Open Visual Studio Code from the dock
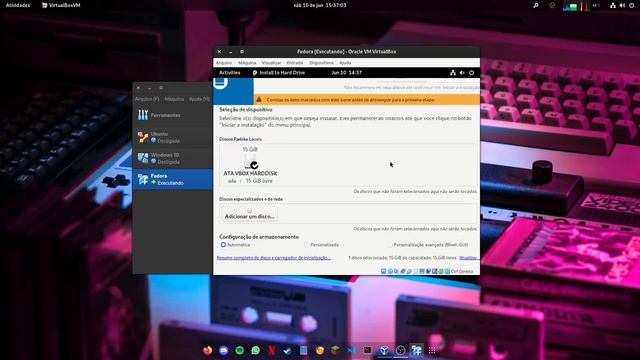Image resolution: width=640 pixels, height=360 pixels. (x=351, y=350)
